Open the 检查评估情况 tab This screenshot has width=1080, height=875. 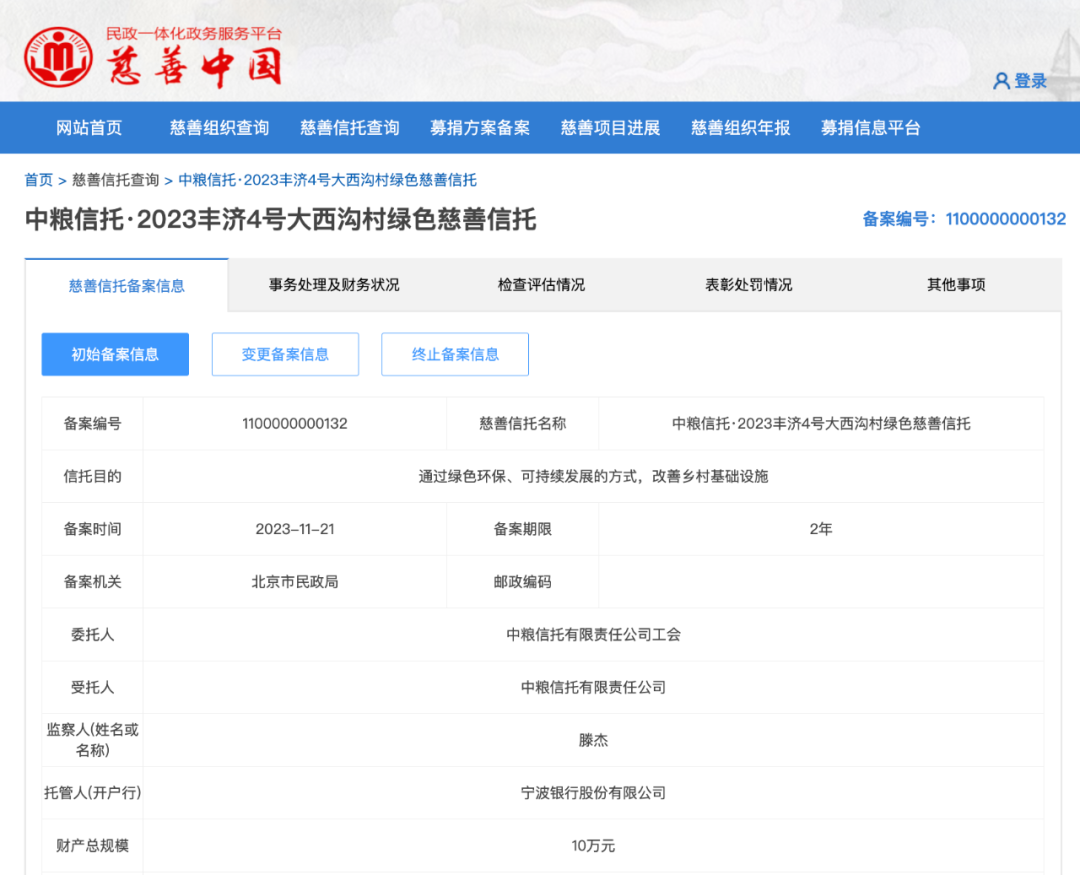point(541,285)
